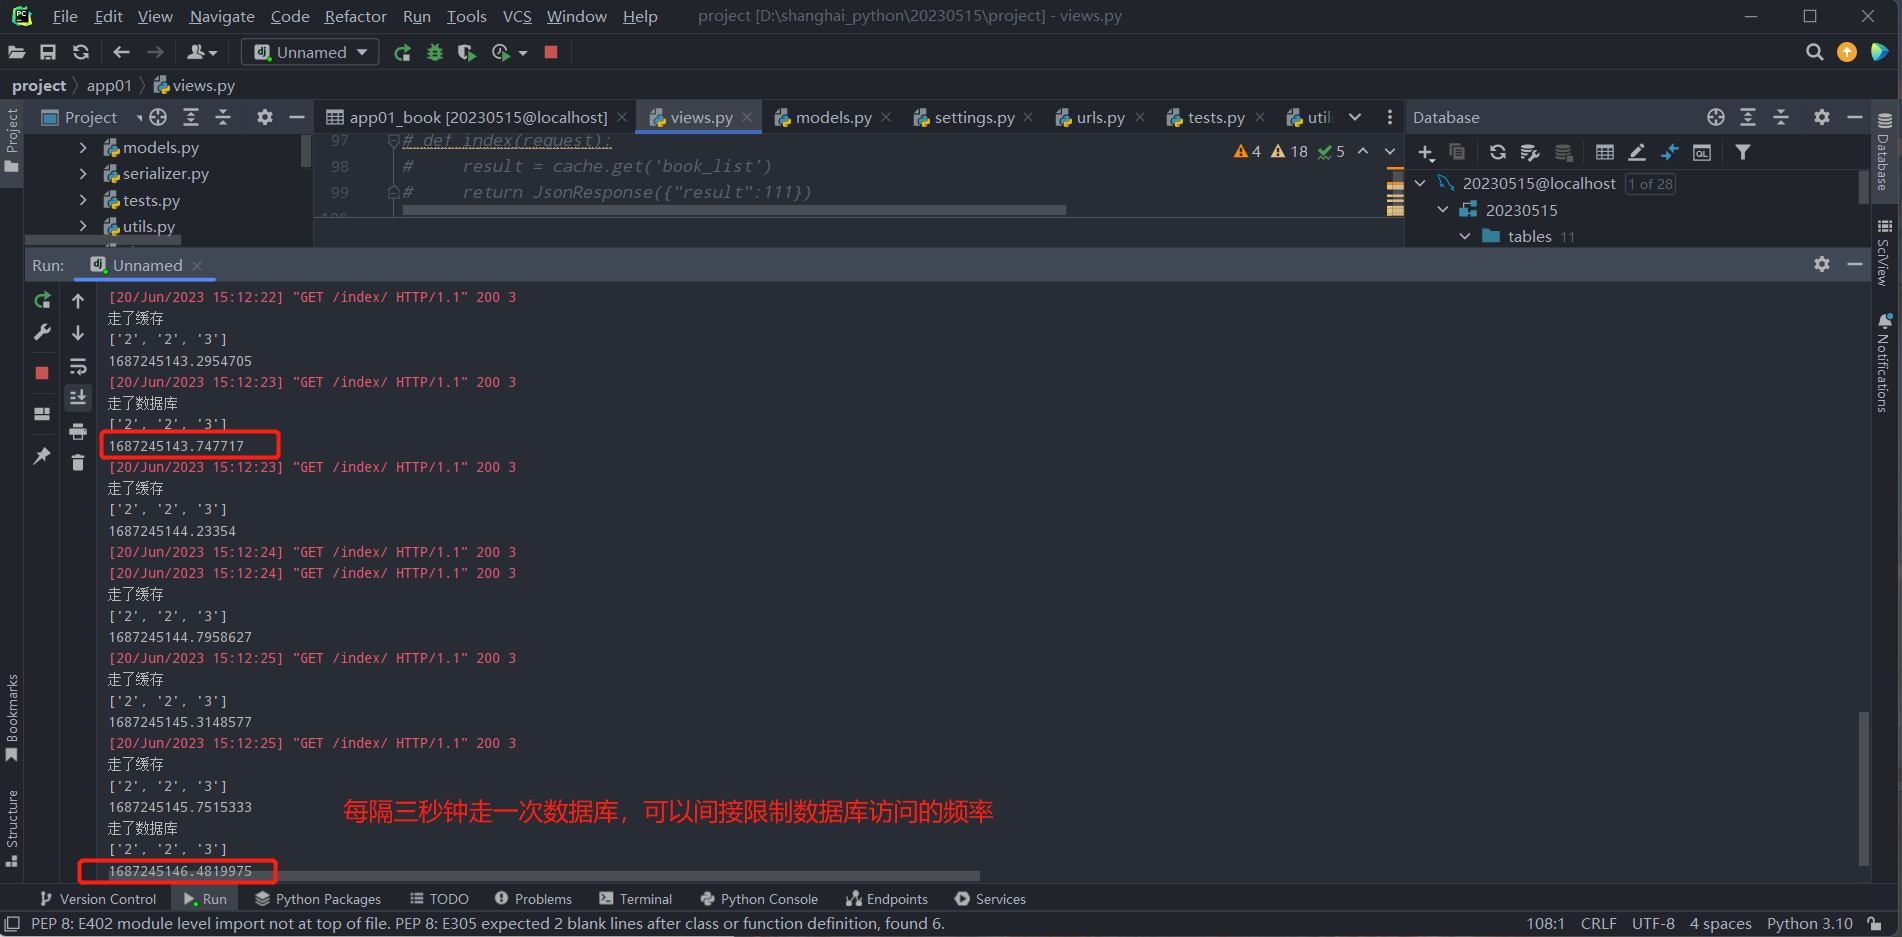Image resolution: width=1902 pixels, height=937 pixels.
Task: Open the database query console icon
Action: pos(1702,152)
